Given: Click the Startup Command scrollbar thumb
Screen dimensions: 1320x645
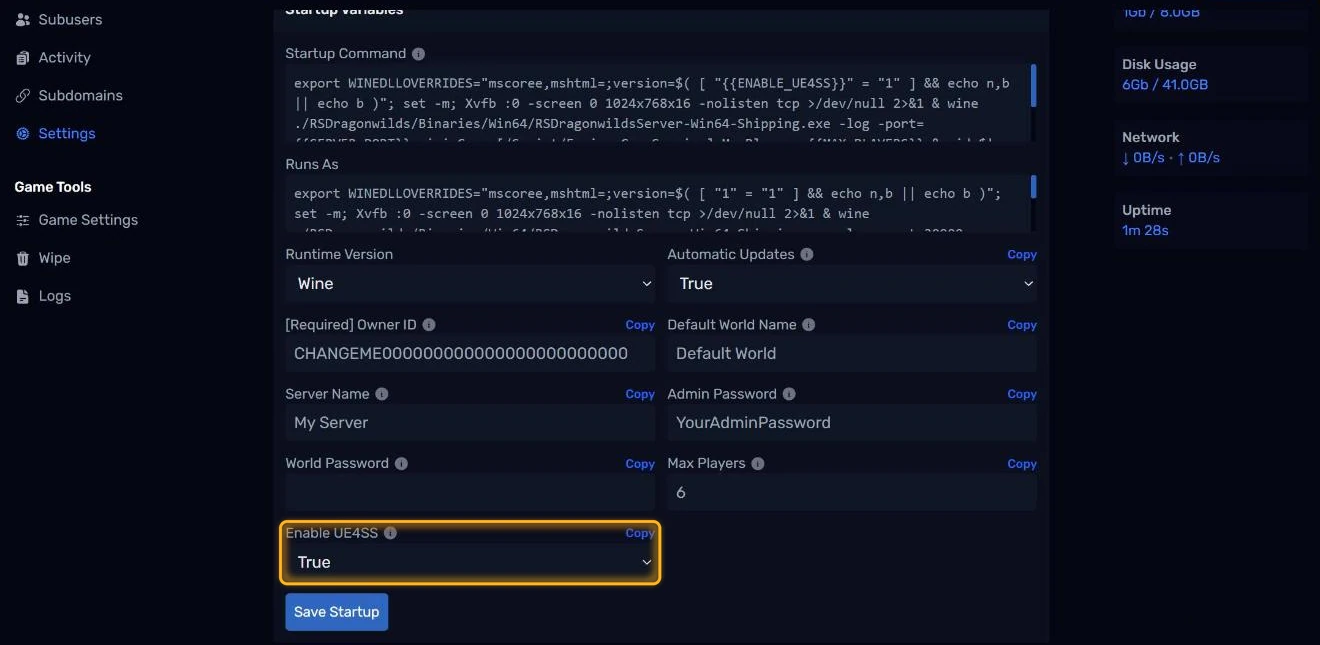Looking at the screenshot, I should point(1033,85).
